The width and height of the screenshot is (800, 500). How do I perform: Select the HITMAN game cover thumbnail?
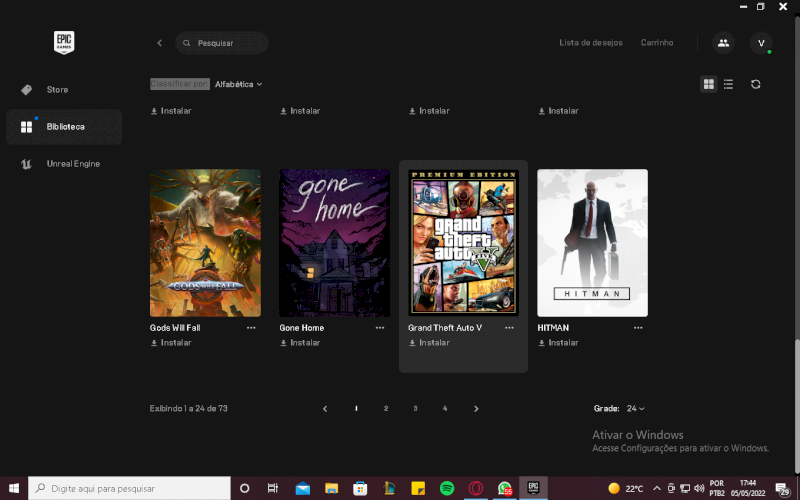pyautogui.click(x=592, y=242)
